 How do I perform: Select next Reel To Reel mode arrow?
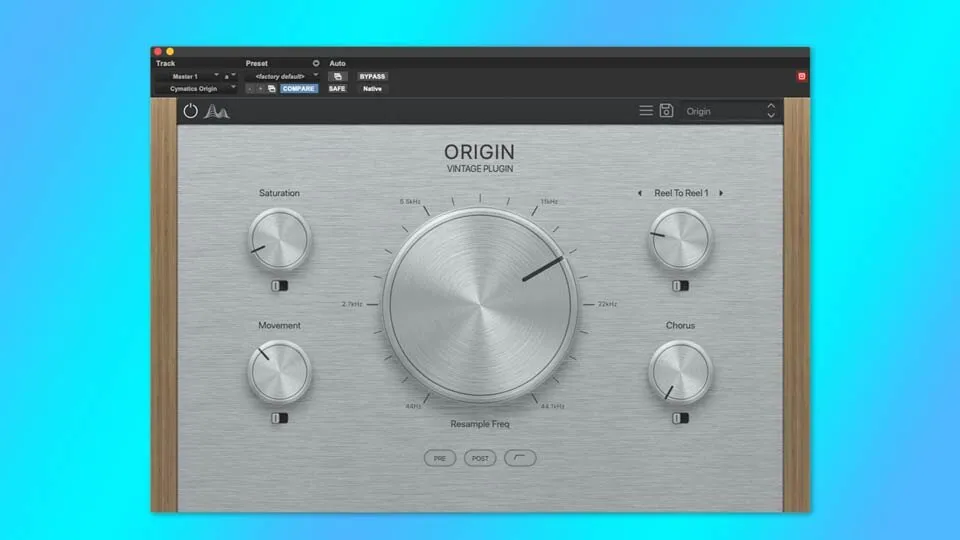[x=721, y=193]
